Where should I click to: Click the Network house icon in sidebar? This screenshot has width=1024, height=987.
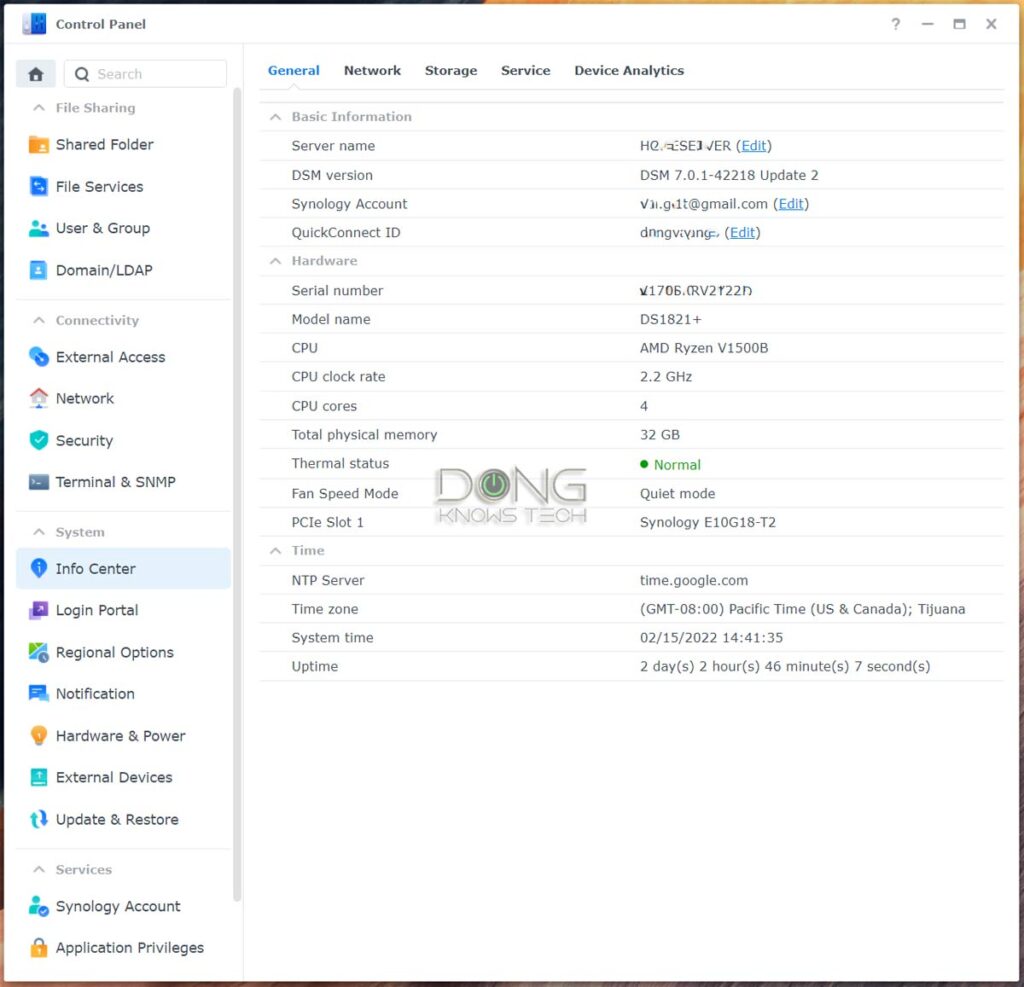39,398
